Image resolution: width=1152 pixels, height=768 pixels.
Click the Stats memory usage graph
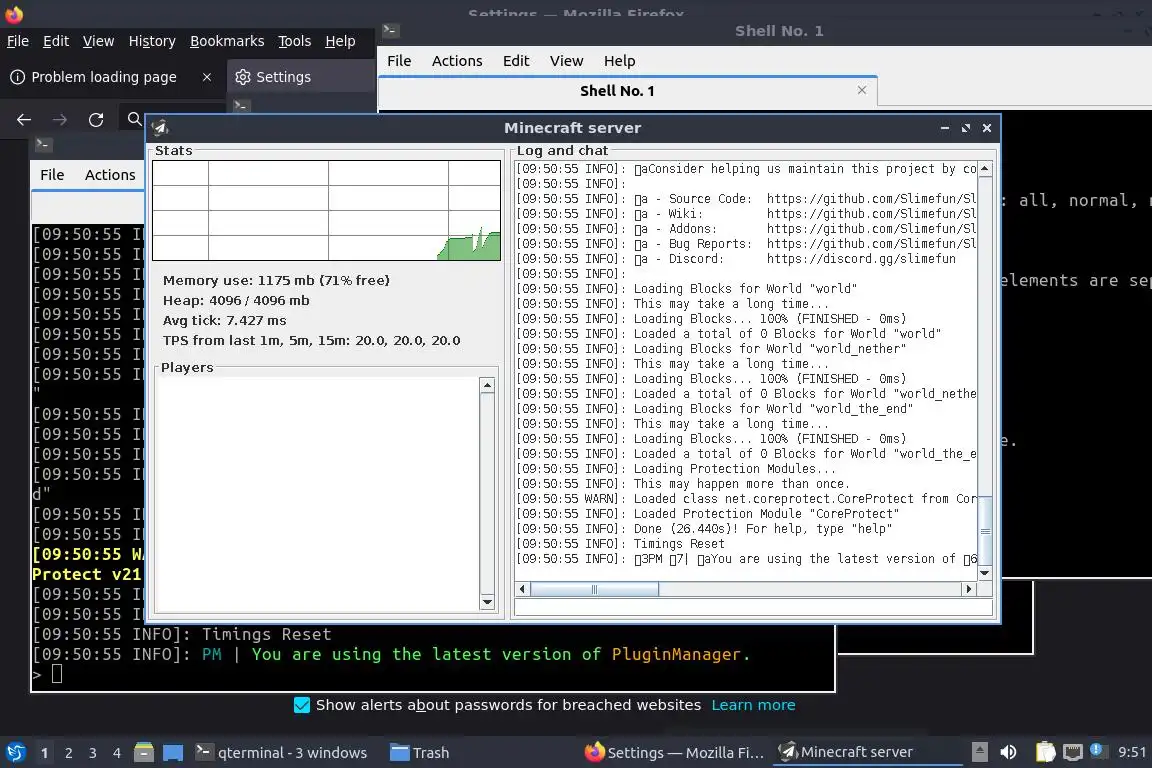(326, 210)
